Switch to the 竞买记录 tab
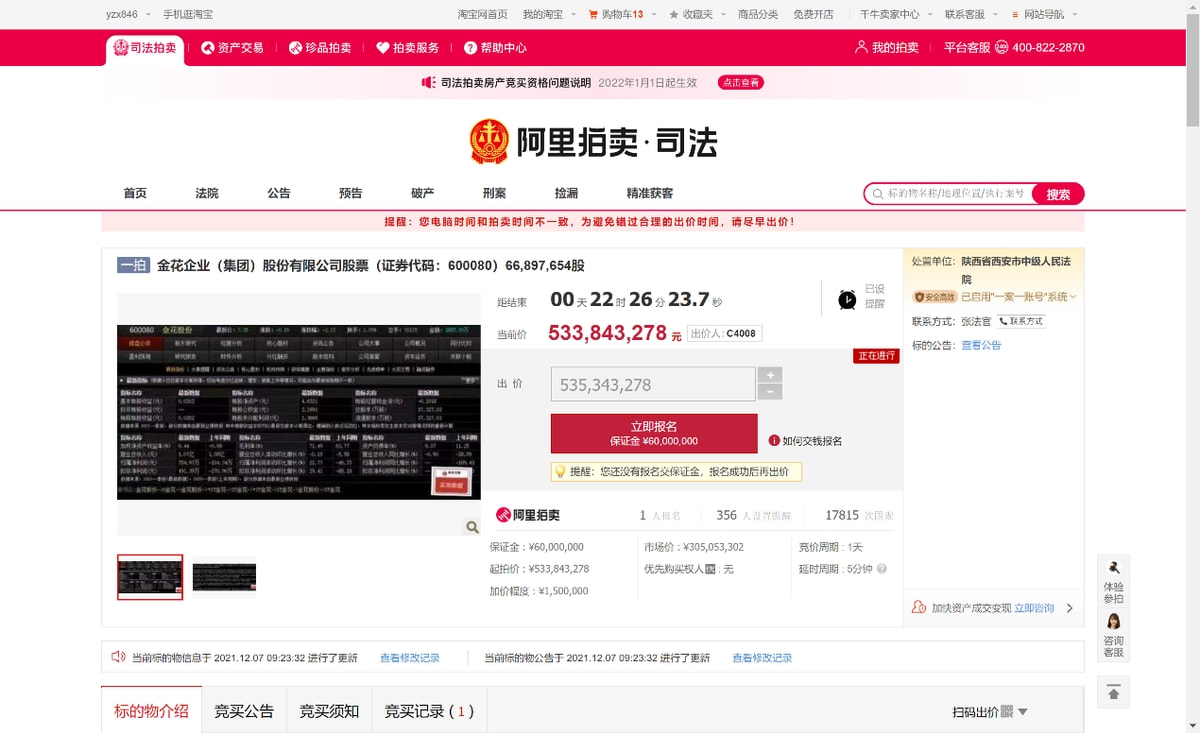 [429, 712]
